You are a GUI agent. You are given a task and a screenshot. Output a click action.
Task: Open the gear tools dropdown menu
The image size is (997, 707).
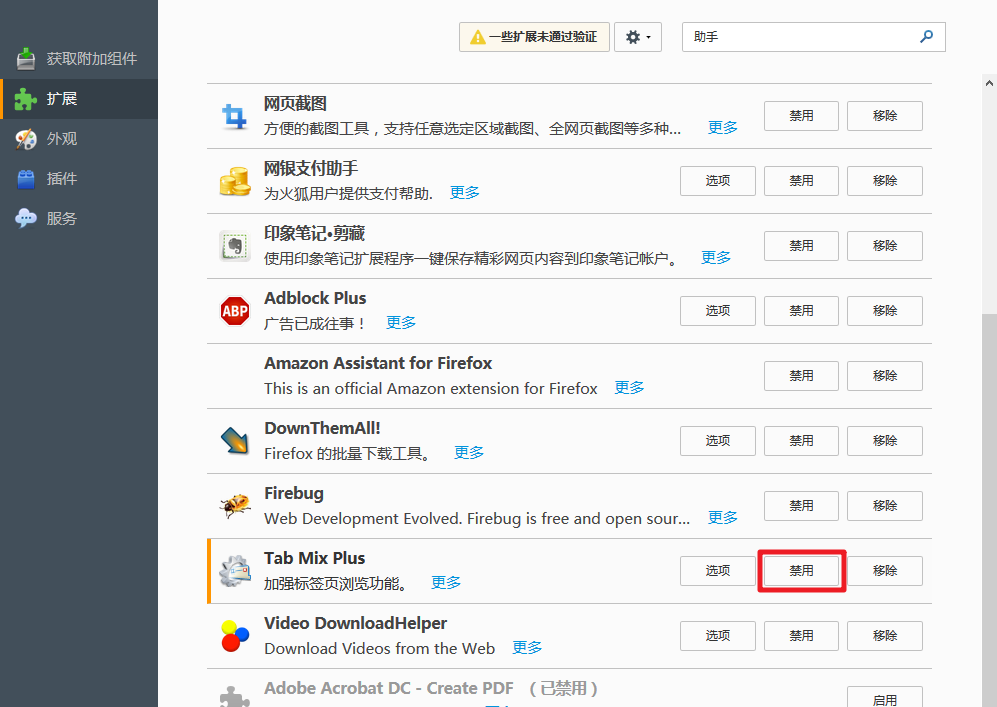[637, 36]
